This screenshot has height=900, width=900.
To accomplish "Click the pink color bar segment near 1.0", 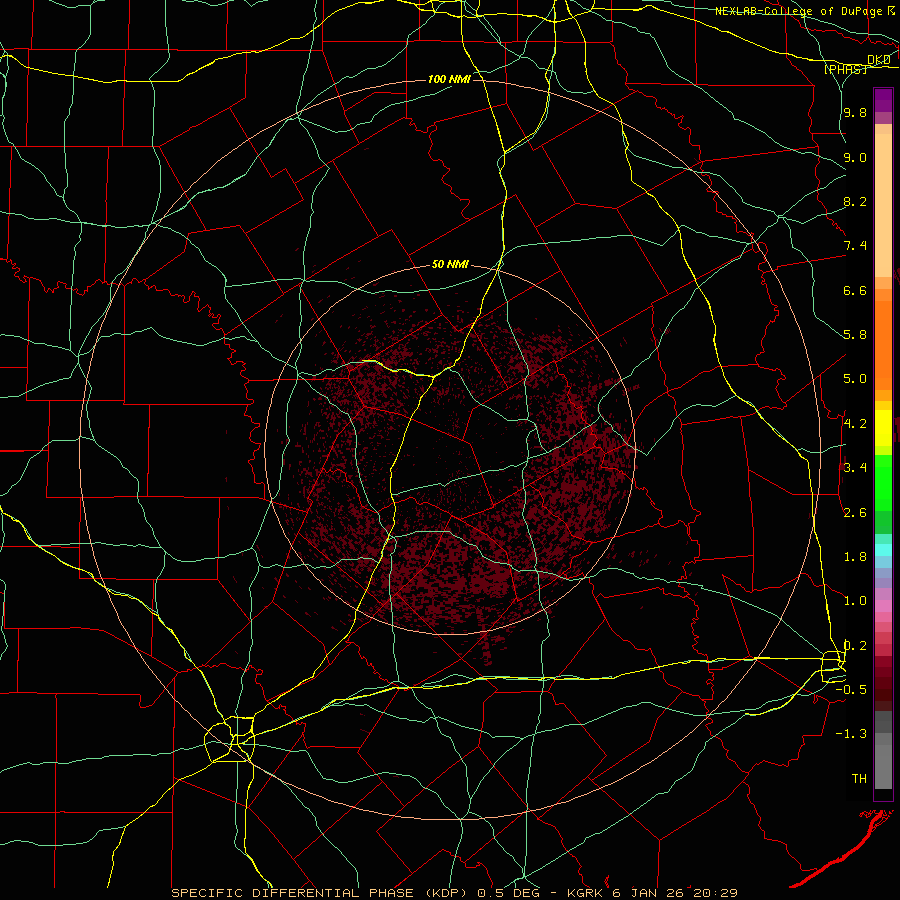I will tap(883, 606).
